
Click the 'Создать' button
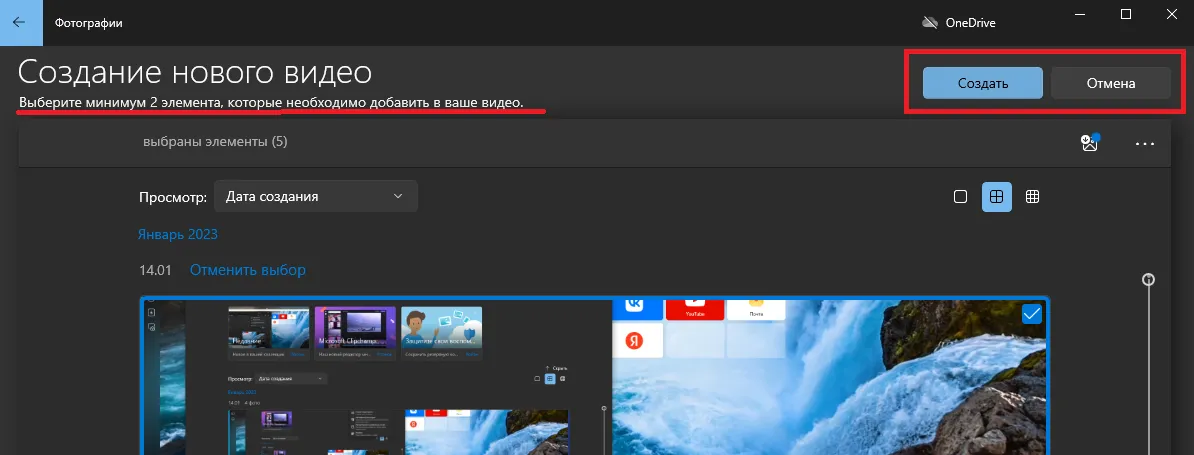983,83
